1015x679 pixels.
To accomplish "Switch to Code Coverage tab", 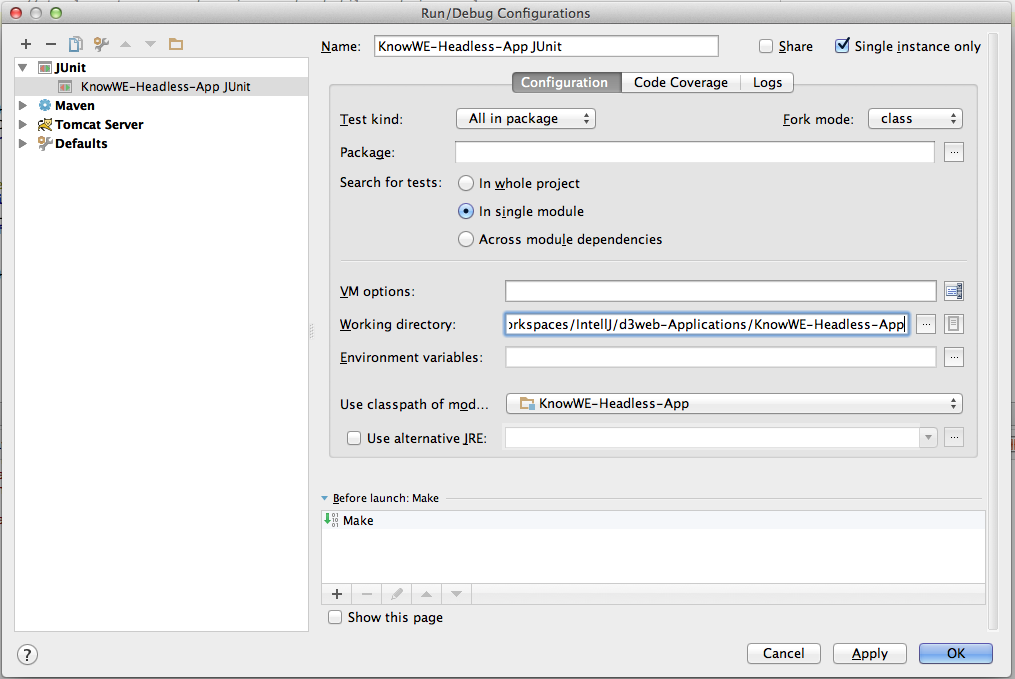I will pos(680,82).
